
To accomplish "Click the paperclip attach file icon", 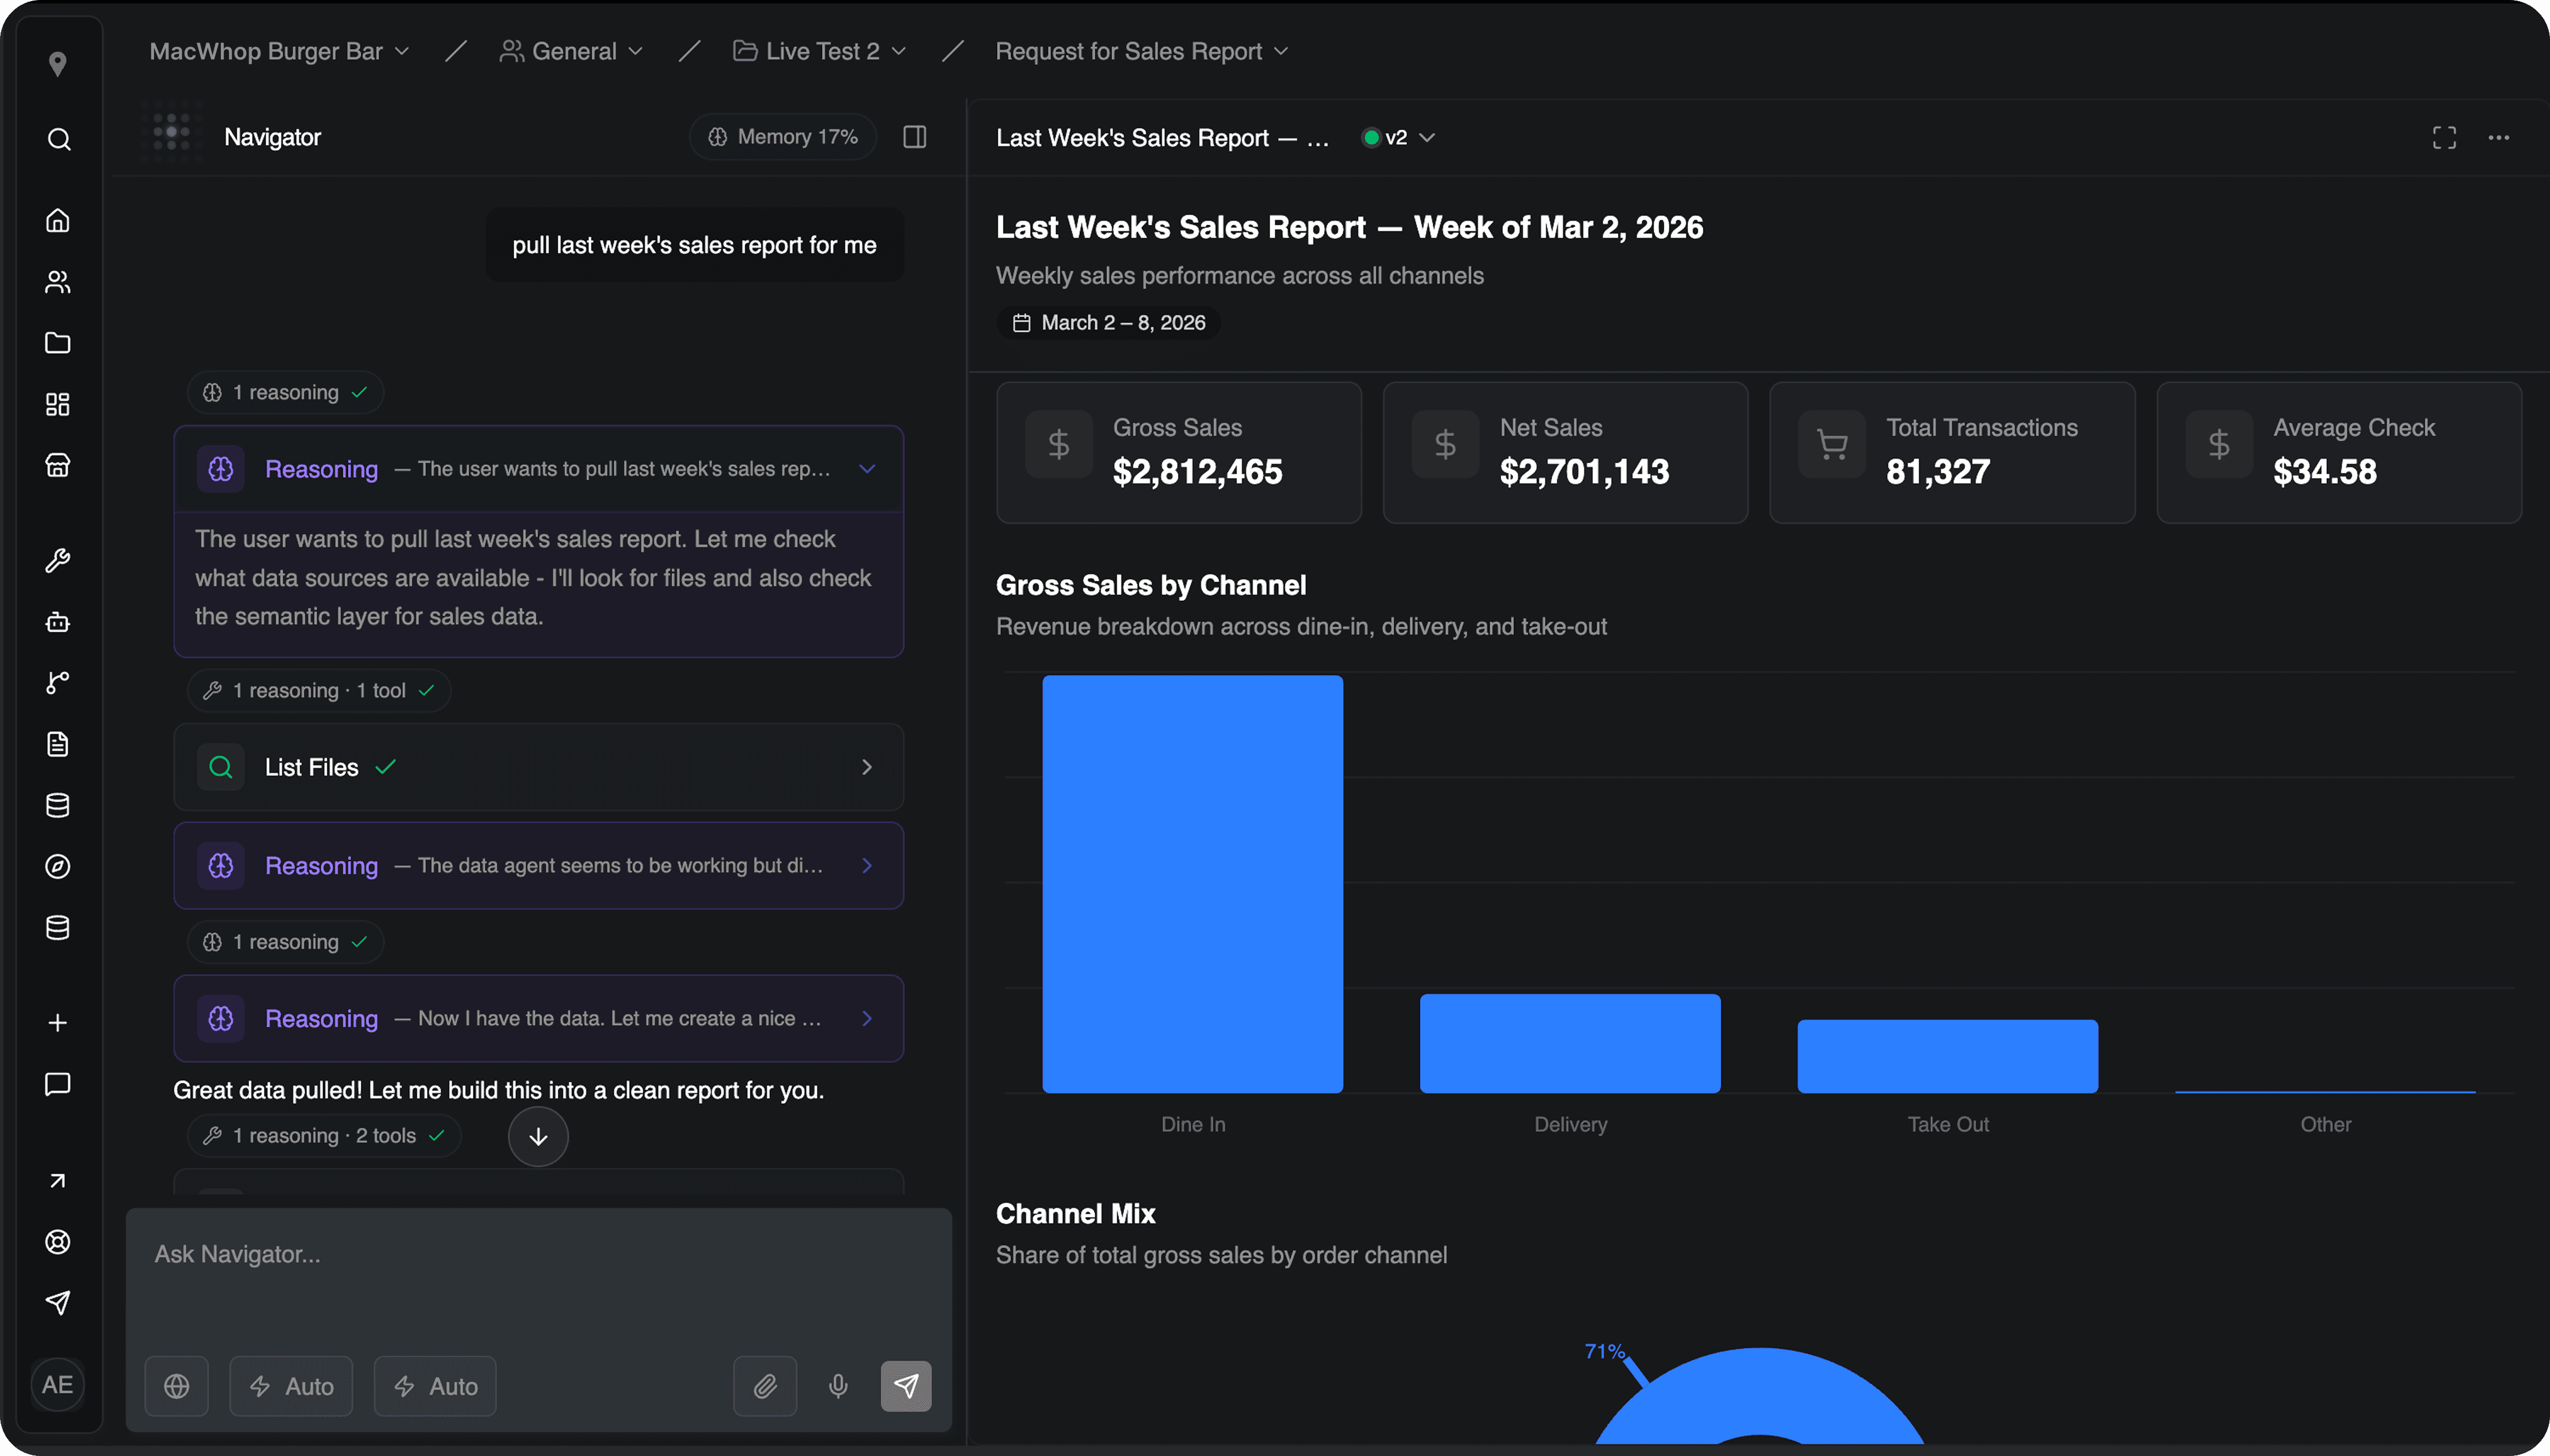I will pyautogui.click(x=765, y=1385).
